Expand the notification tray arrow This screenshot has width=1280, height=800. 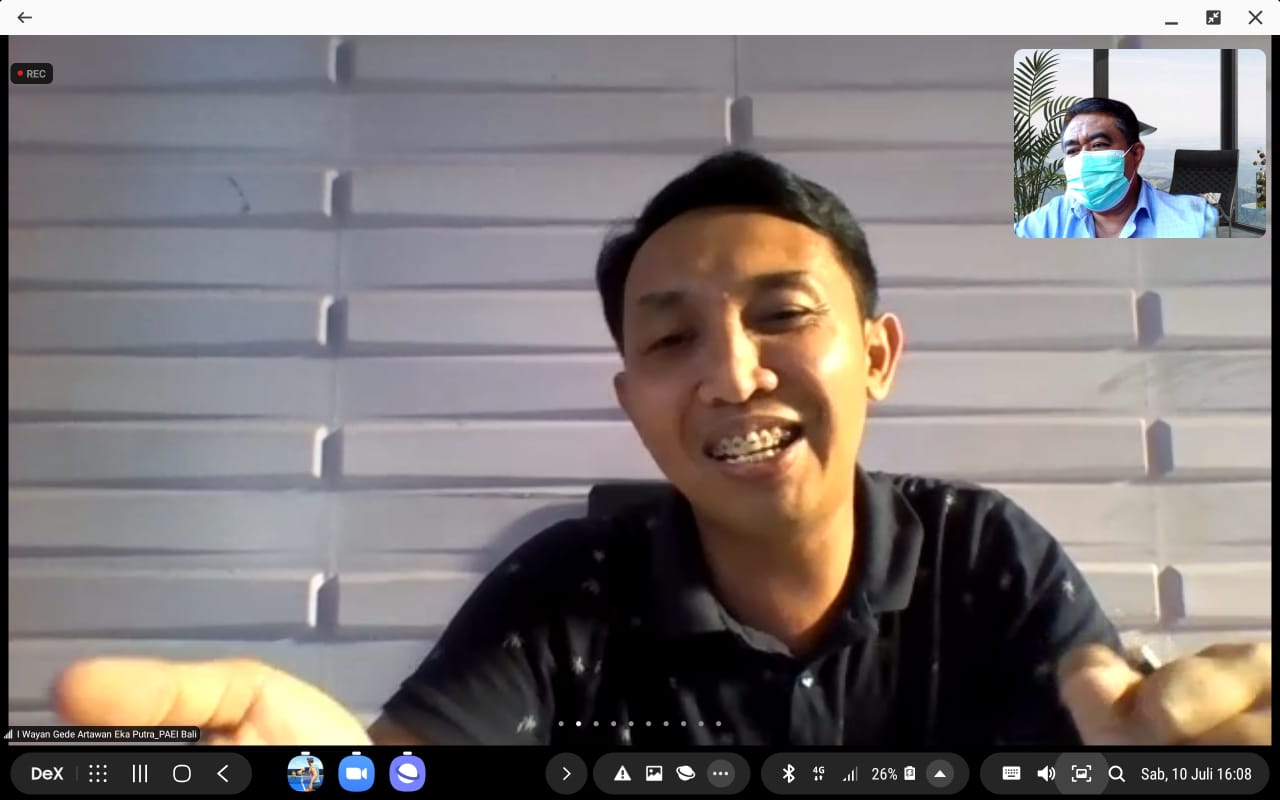(x=566, y=773)
